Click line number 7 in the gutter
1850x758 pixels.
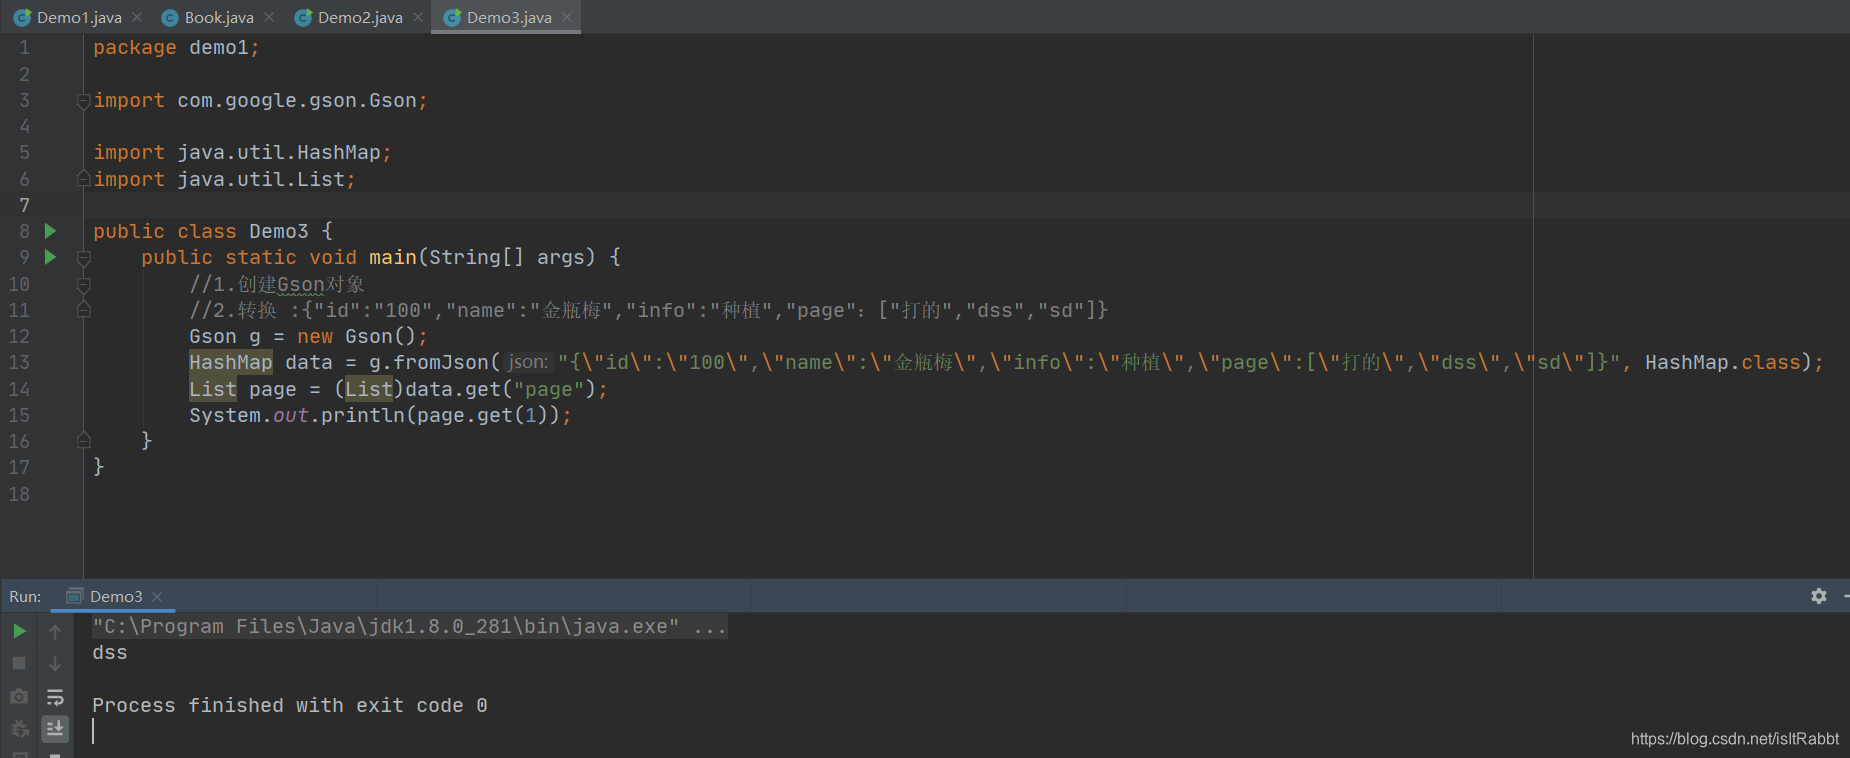coord(24,205)
